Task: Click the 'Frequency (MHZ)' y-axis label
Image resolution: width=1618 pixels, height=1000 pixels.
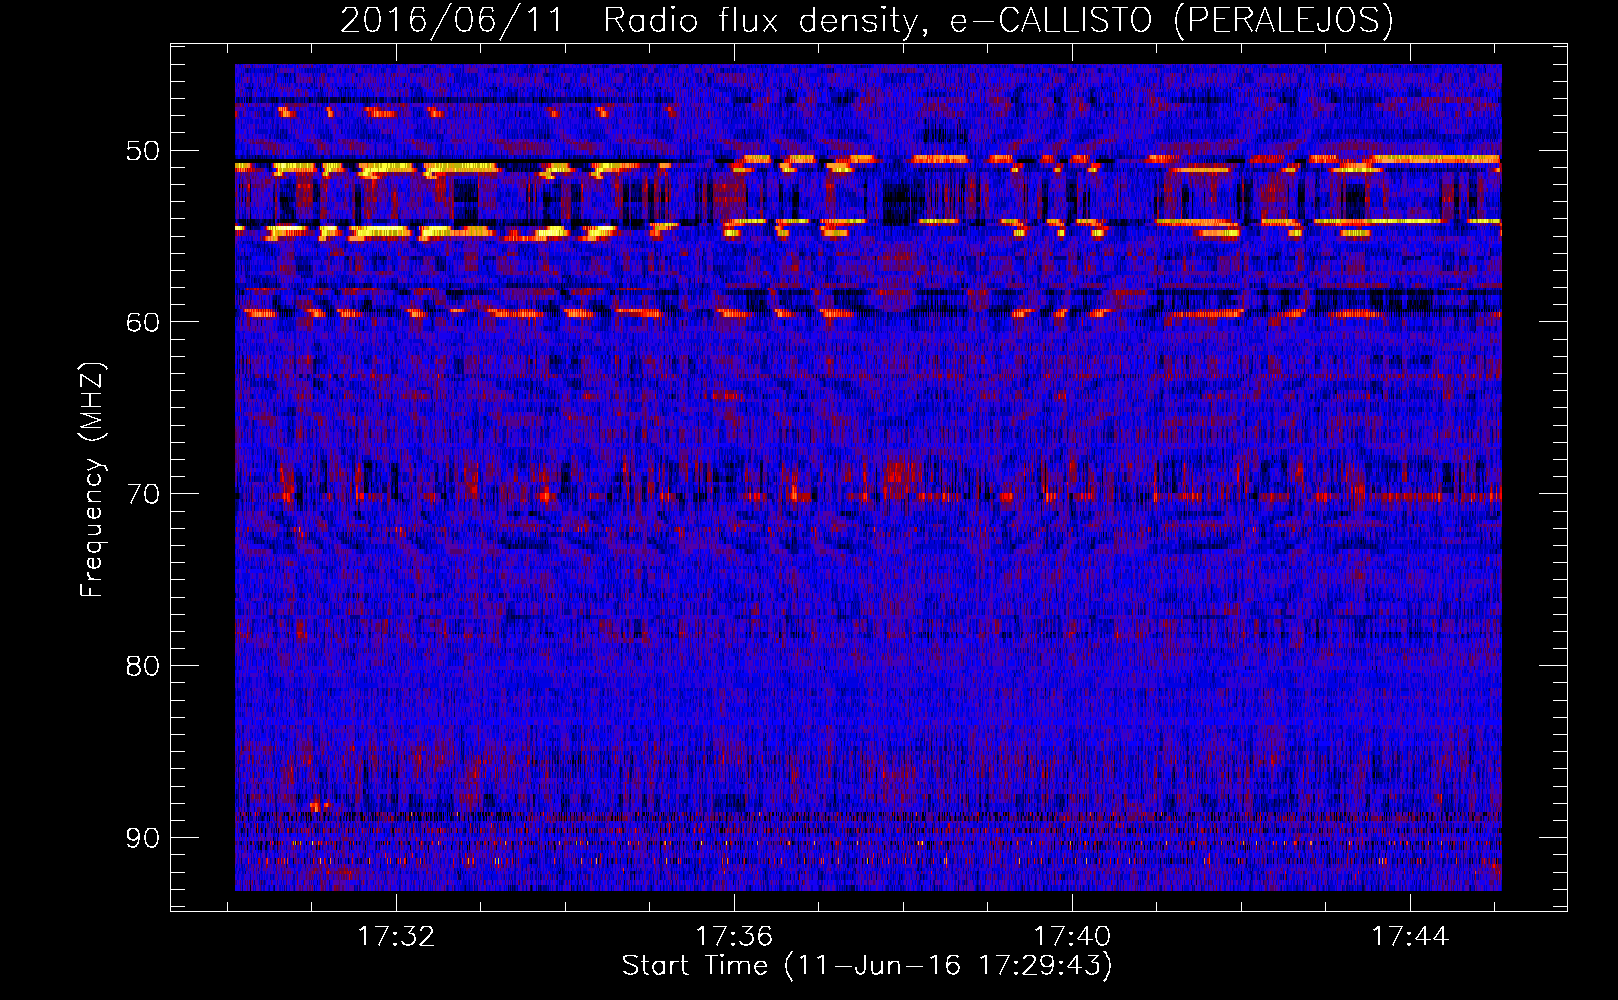Action: (x=92, y=479)
